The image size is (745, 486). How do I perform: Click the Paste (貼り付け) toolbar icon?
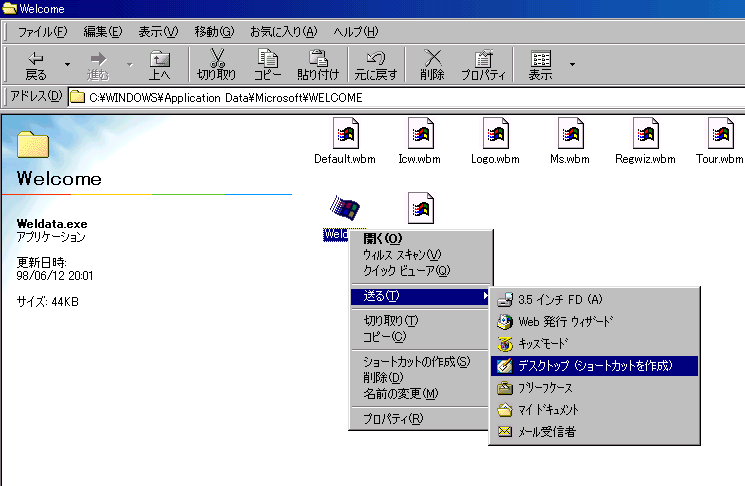(318, 66)
